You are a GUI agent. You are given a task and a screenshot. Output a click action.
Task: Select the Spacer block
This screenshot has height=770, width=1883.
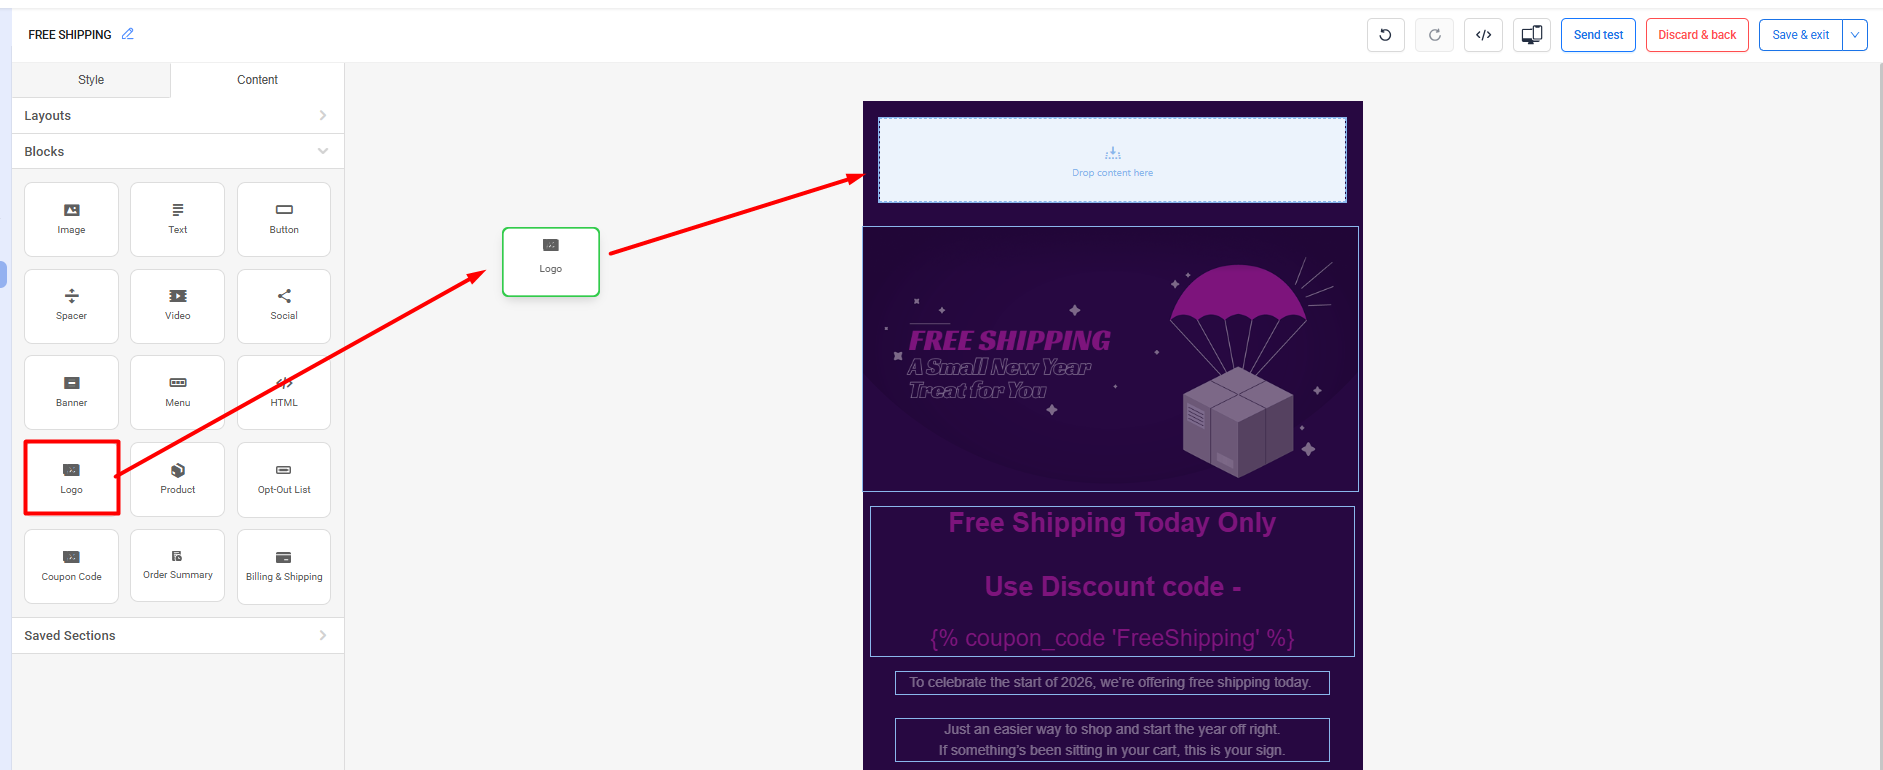[71, 306]
